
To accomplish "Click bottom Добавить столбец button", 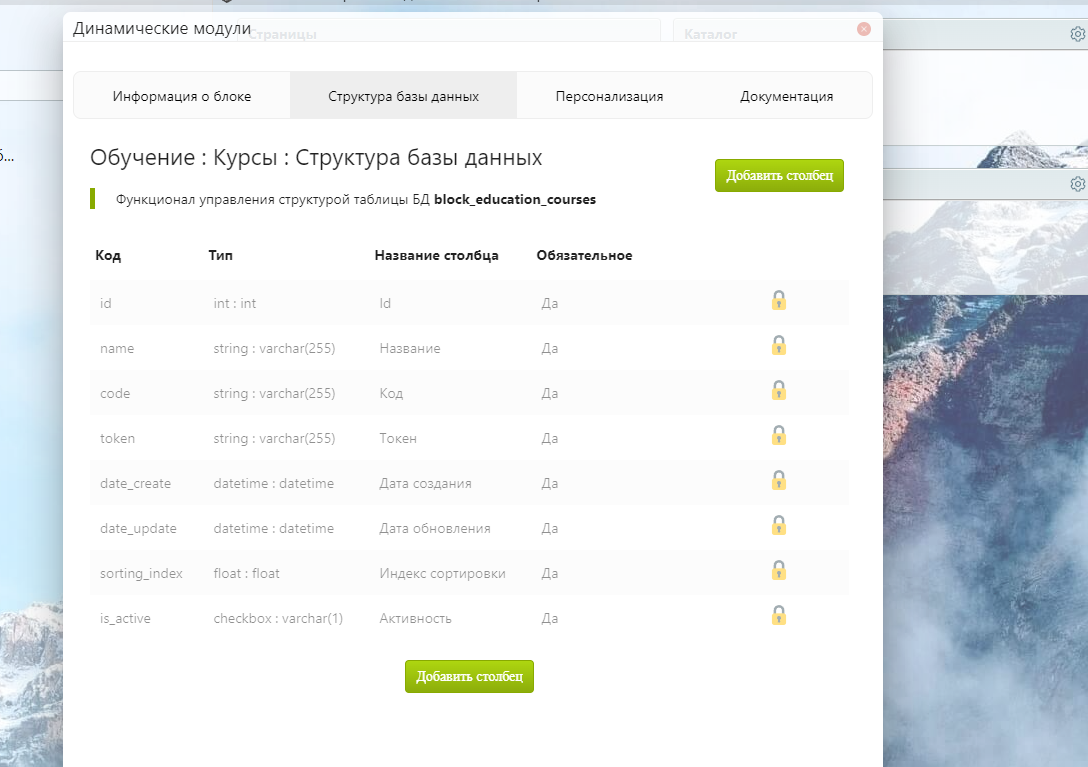I will coord(469,676).
